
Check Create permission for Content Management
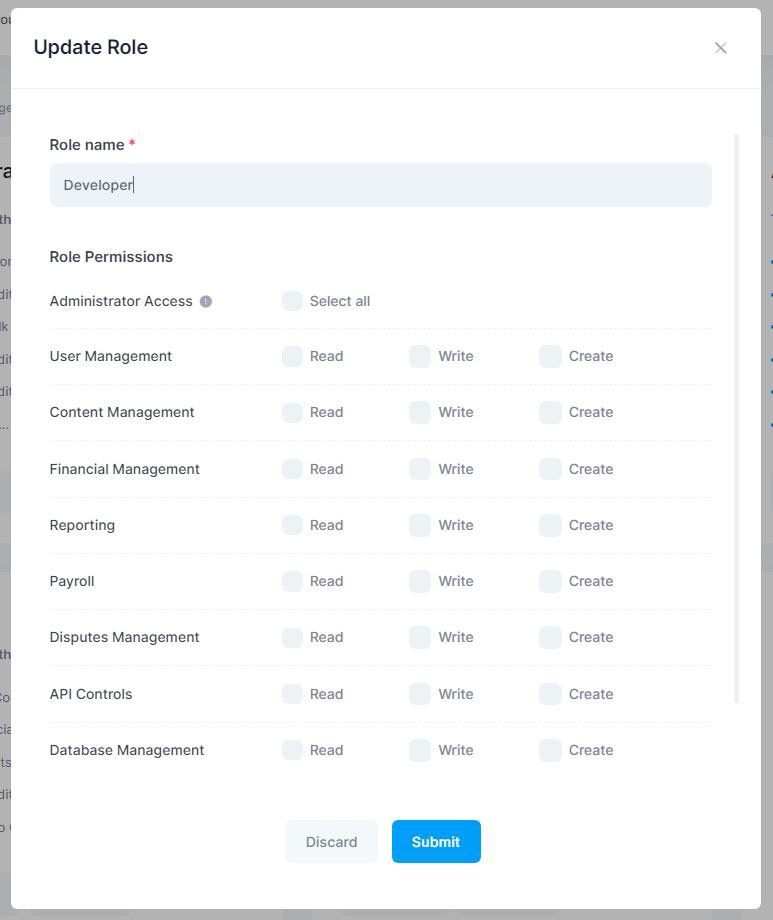(x=550, y=412)
